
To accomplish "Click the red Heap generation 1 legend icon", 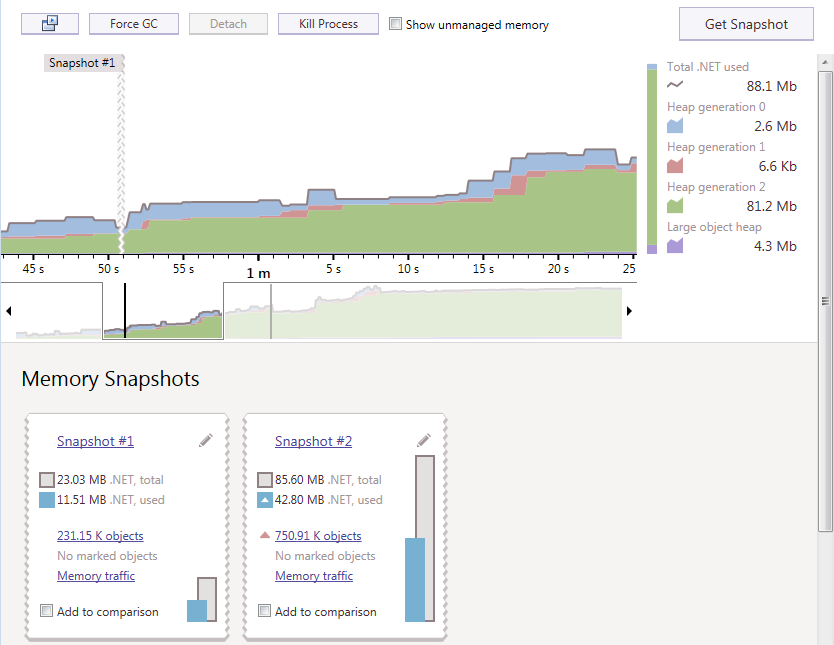I will [673, 165].
